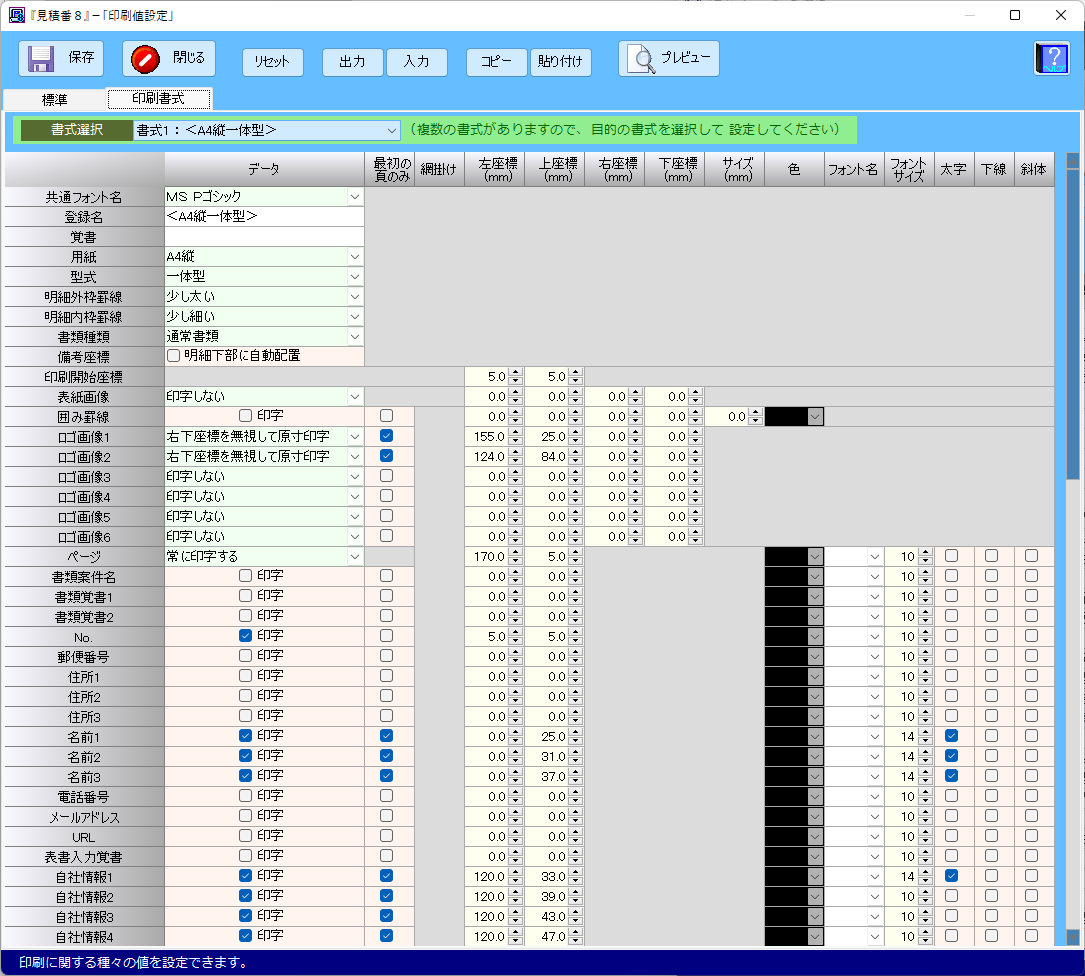Toggle 最初の頁のみ for 名前2

coord(387,756)
